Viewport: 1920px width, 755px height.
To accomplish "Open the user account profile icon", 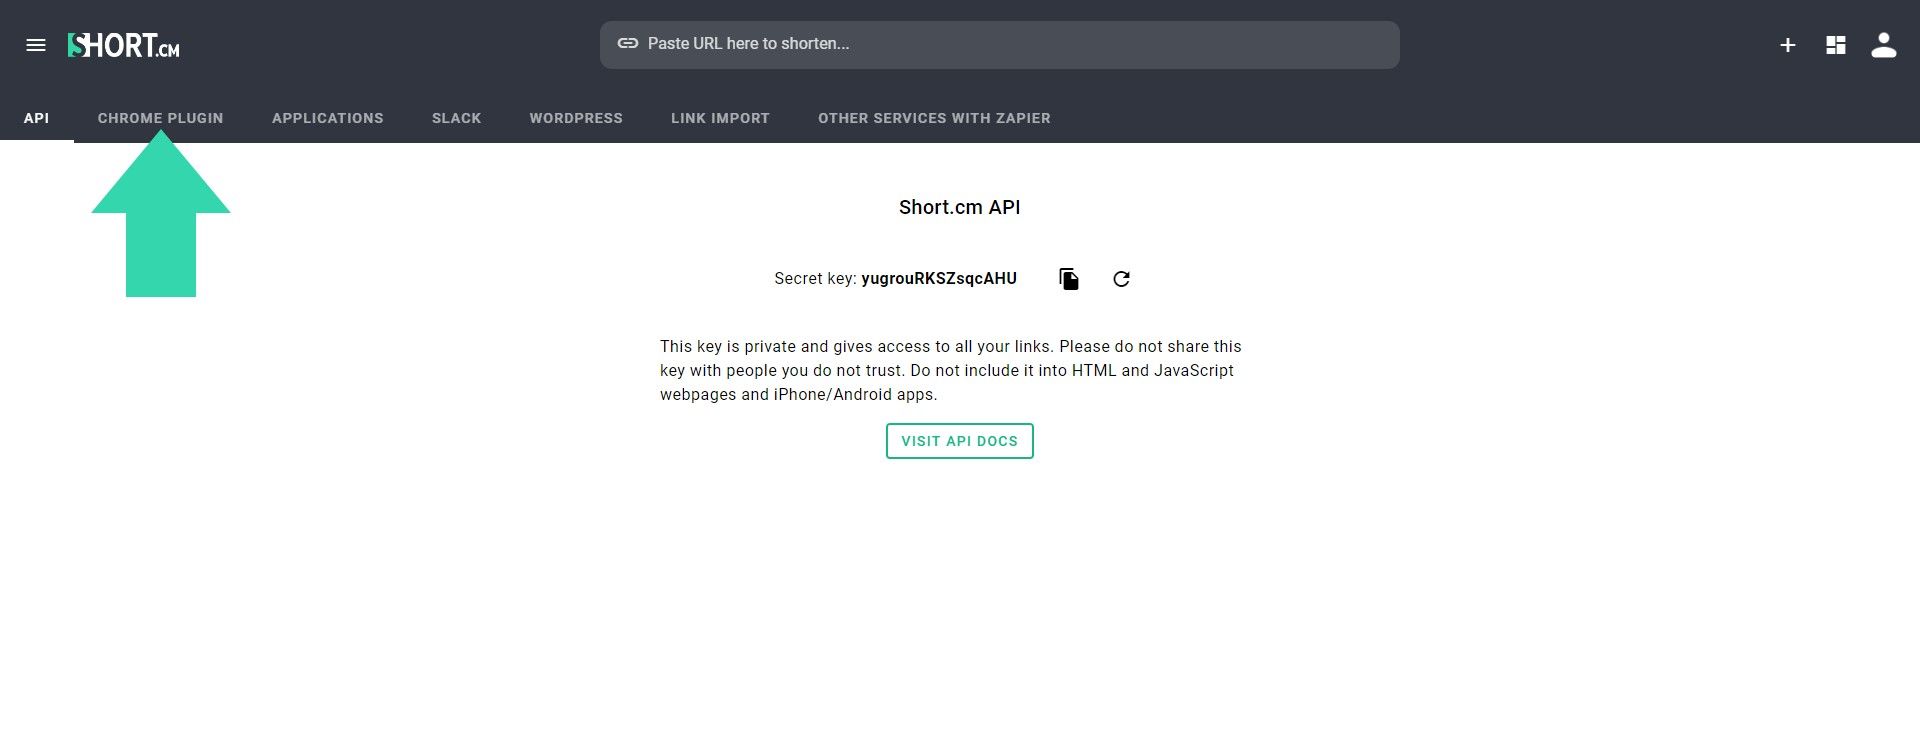I will pos(1884,45).
